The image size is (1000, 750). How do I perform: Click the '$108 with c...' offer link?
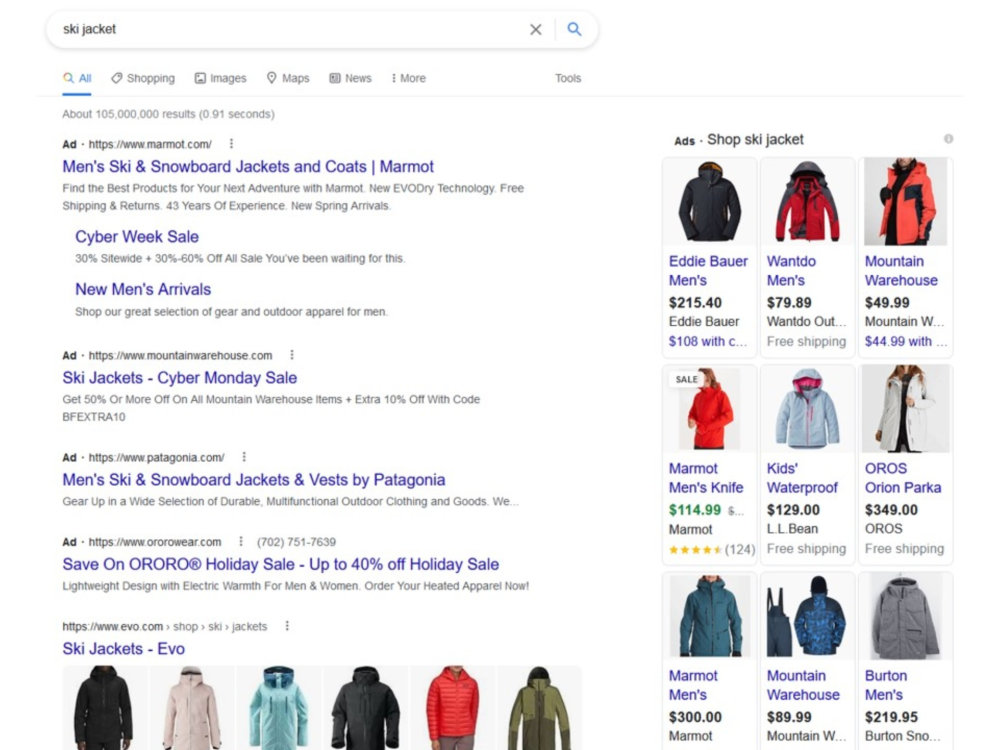pyautogui.click(x=707, y=341)
